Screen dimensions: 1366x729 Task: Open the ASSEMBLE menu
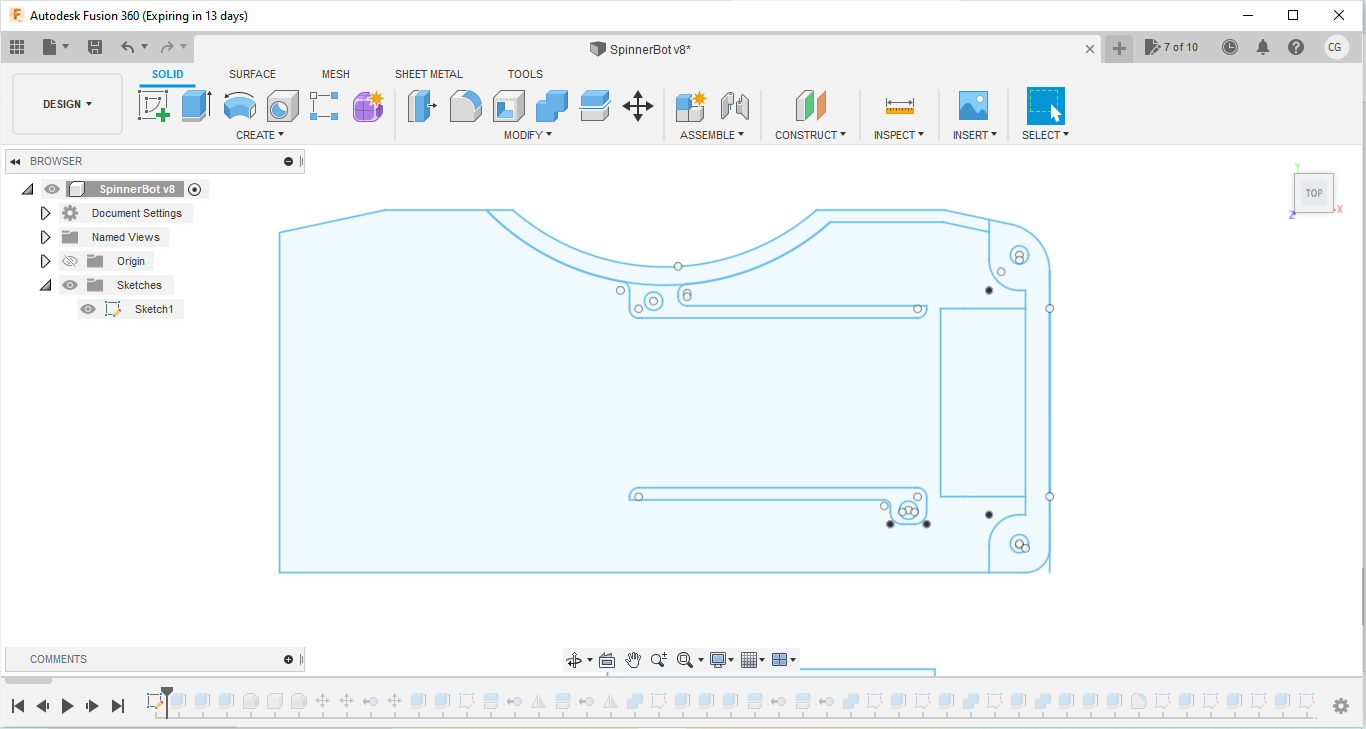click(x=712, y=135)
